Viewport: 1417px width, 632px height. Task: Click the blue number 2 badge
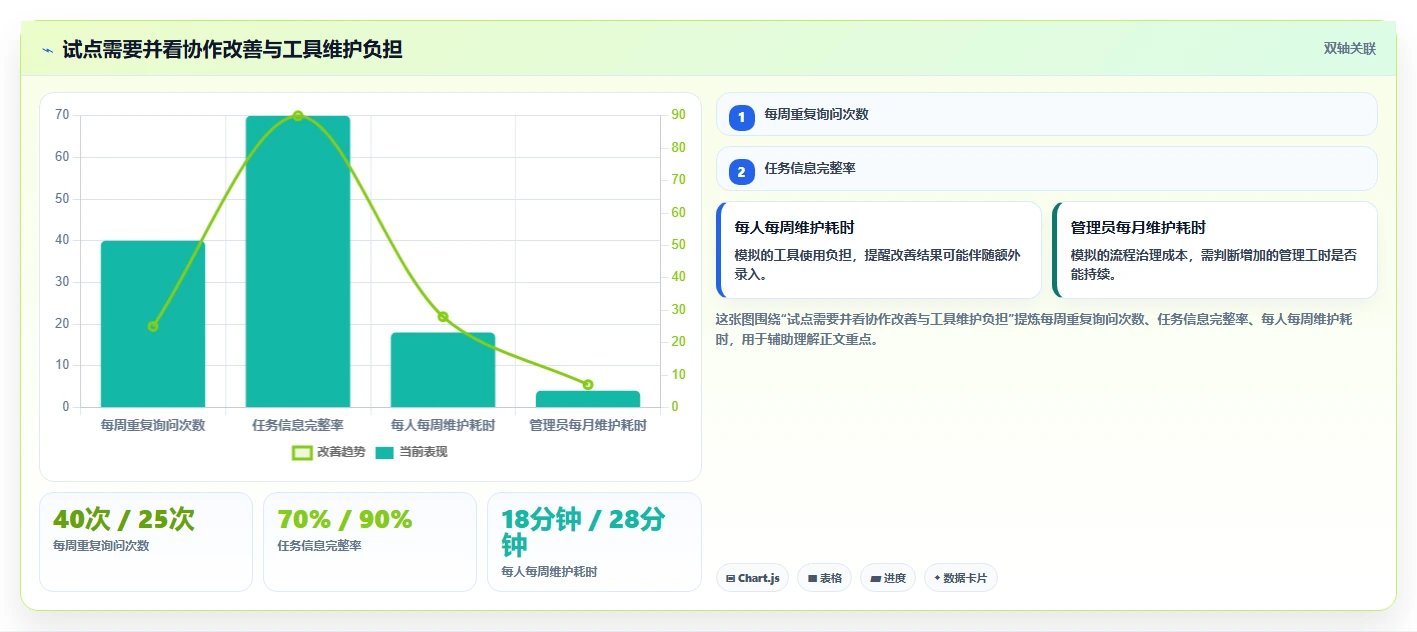point(742,172)
